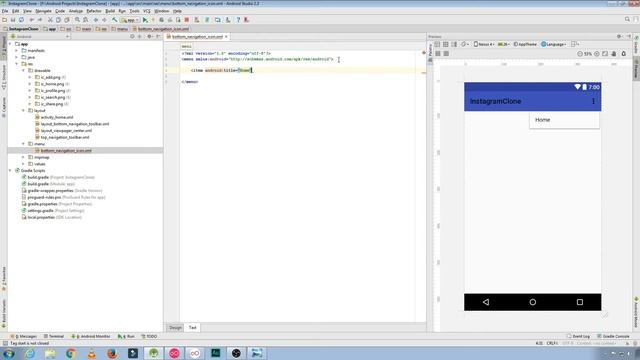The width and height of the screenshot is (640, 360).
Task: Open VLC from the Windows taskbar
Action: (91, 353)
